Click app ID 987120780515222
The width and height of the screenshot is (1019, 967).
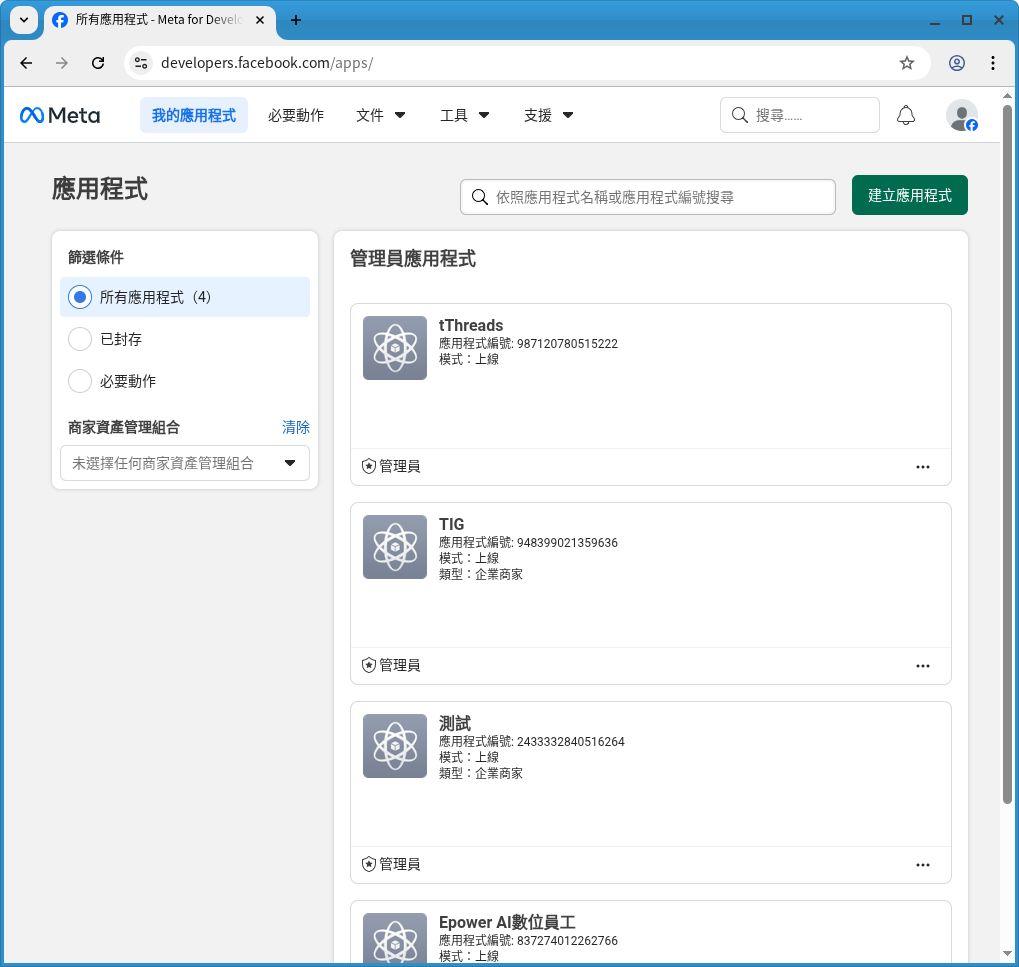click(x=567, y=343)
